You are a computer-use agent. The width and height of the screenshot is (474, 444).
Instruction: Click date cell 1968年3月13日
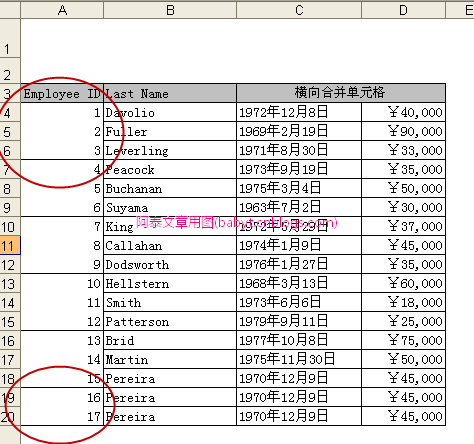point(299,283)
